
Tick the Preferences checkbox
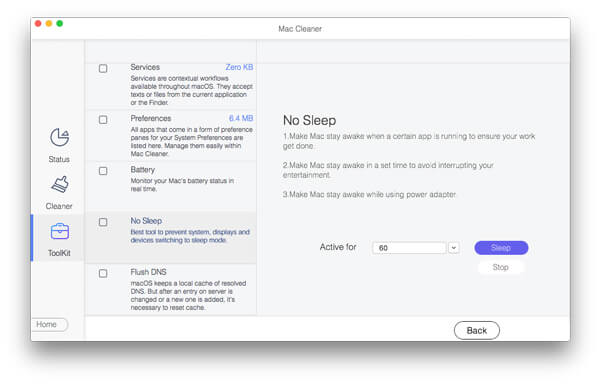coord(103,120)
